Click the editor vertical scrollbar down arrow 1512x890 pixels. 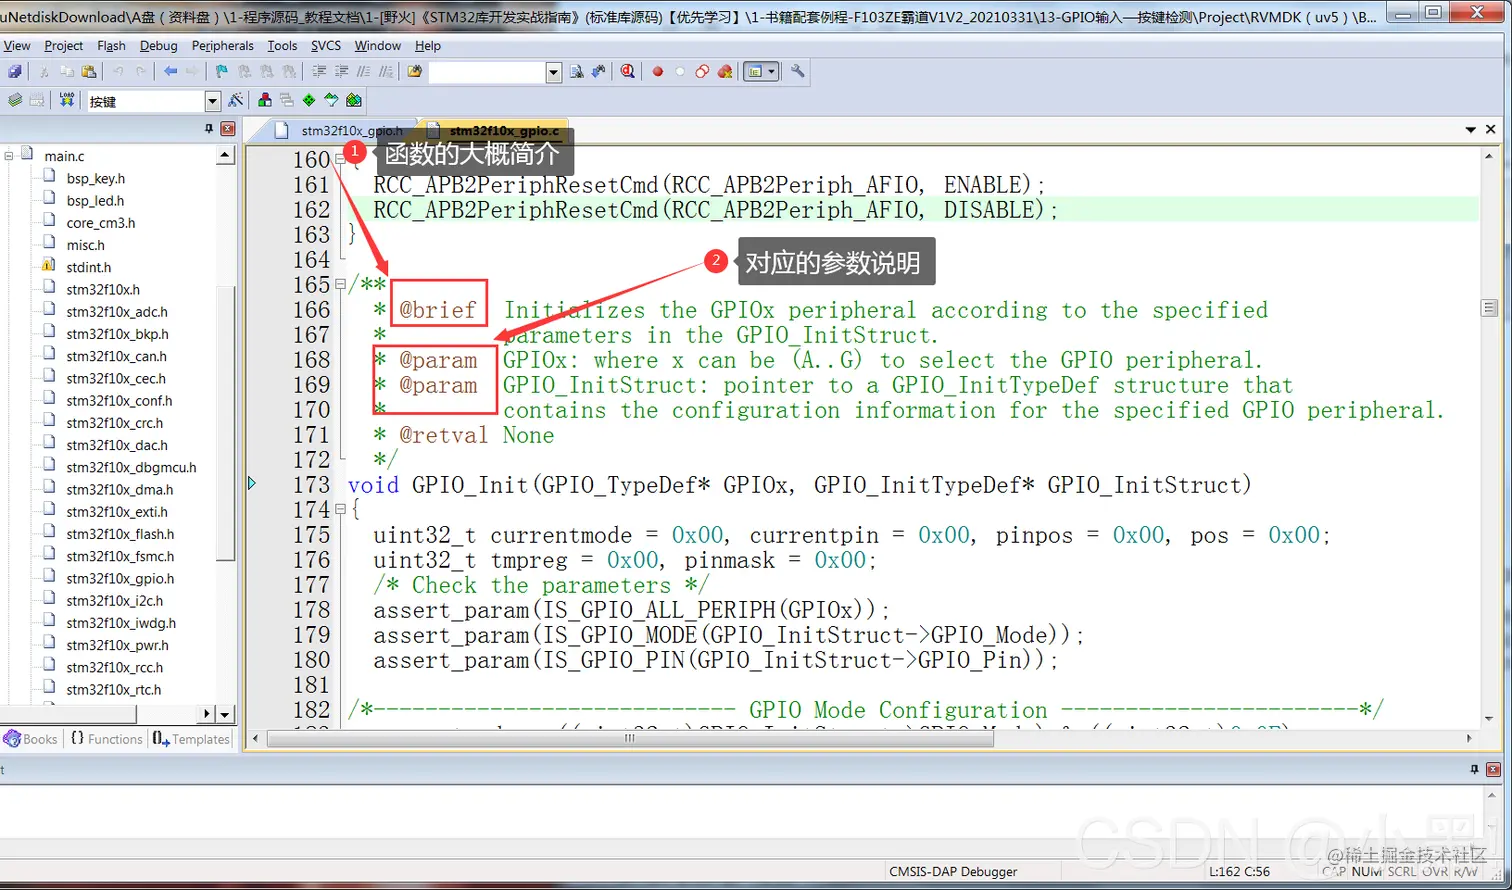[x=1489, y=718]
